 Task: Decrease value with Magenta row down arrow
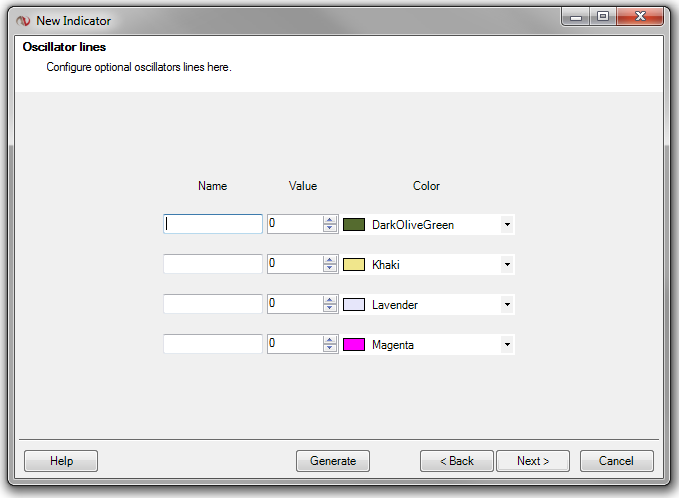tap(330, 348)
